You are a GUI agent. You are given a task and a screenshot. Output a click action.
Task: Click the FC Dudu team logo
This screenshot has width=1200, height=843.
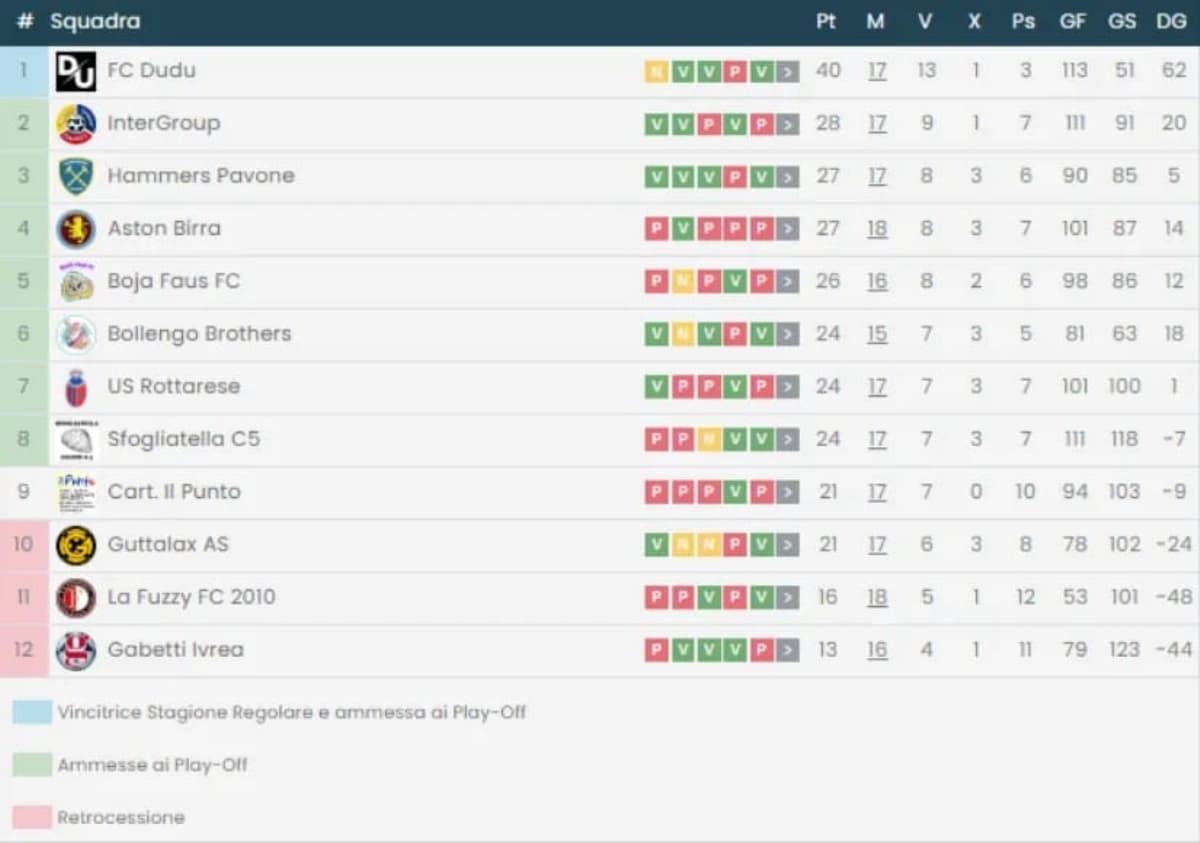(76, 71)
